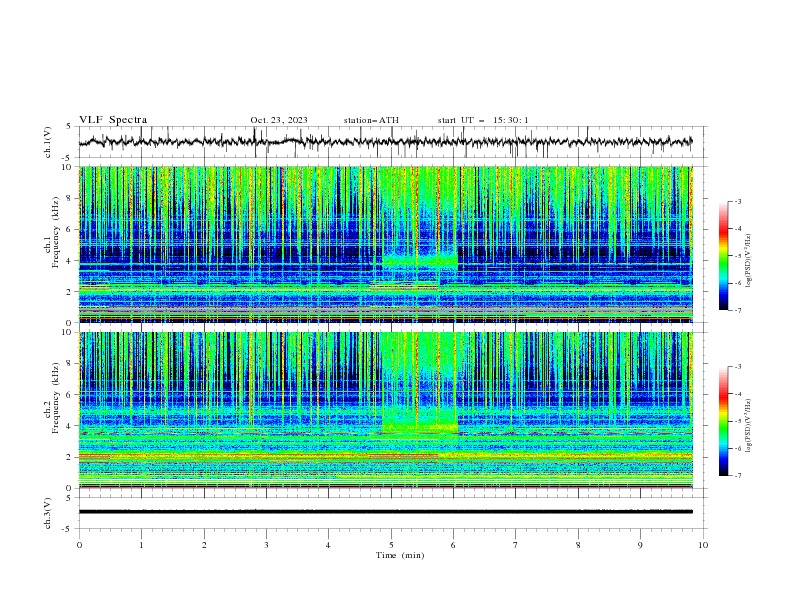The height and width of the screenshot is (612, 792).
Task: Click time axis tick label "2"
Action: click(204, 545)
